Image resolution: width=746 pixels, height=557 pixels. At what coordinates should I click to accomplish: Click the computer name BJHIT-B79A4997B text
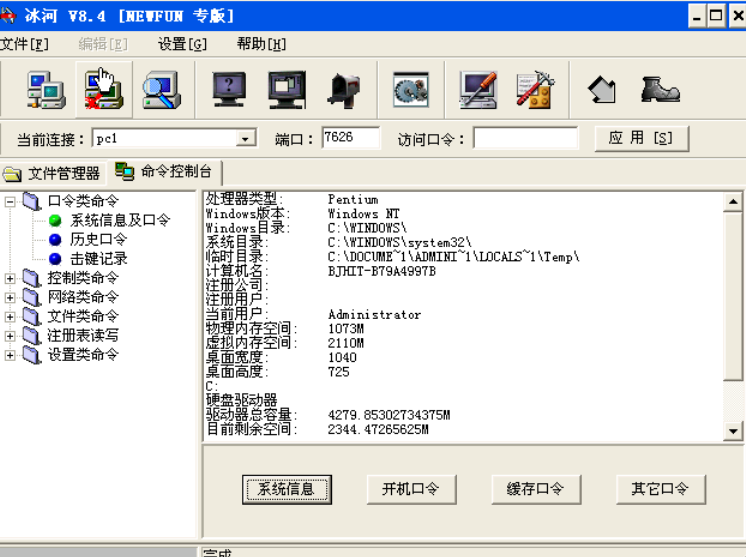click(382, 272)
